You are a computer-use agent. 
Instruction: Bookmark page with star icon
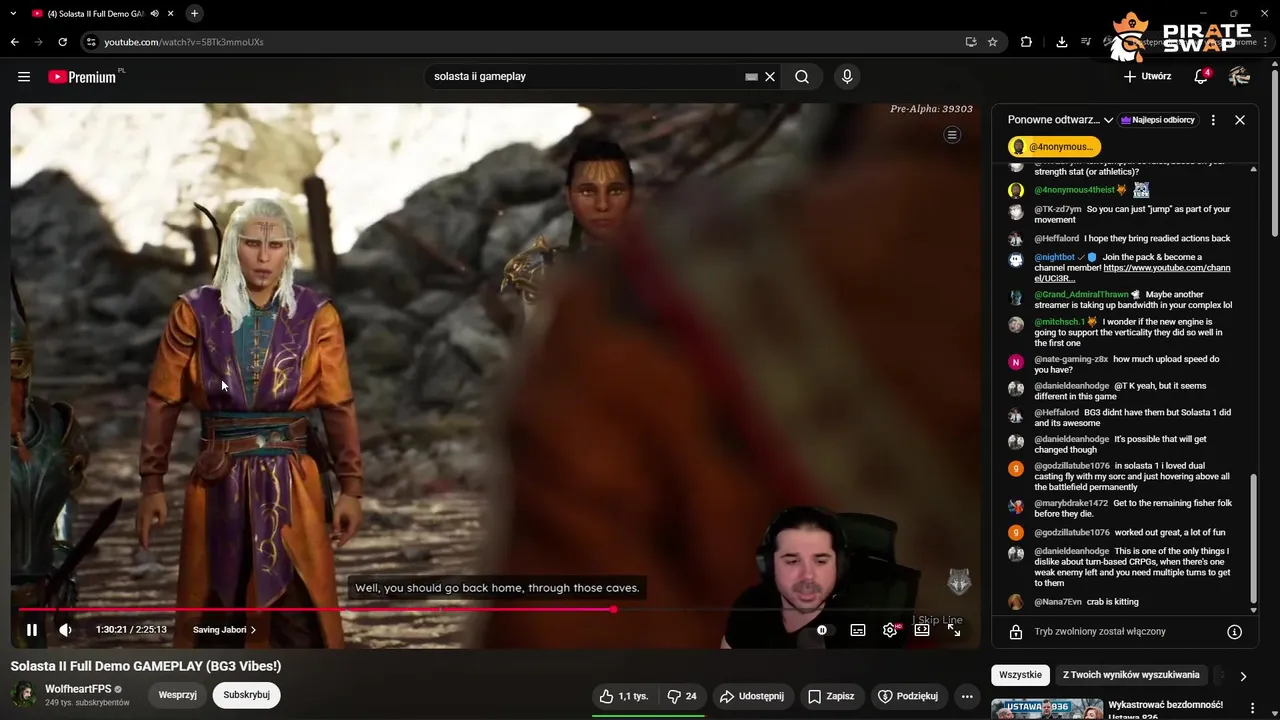point(992,42)
